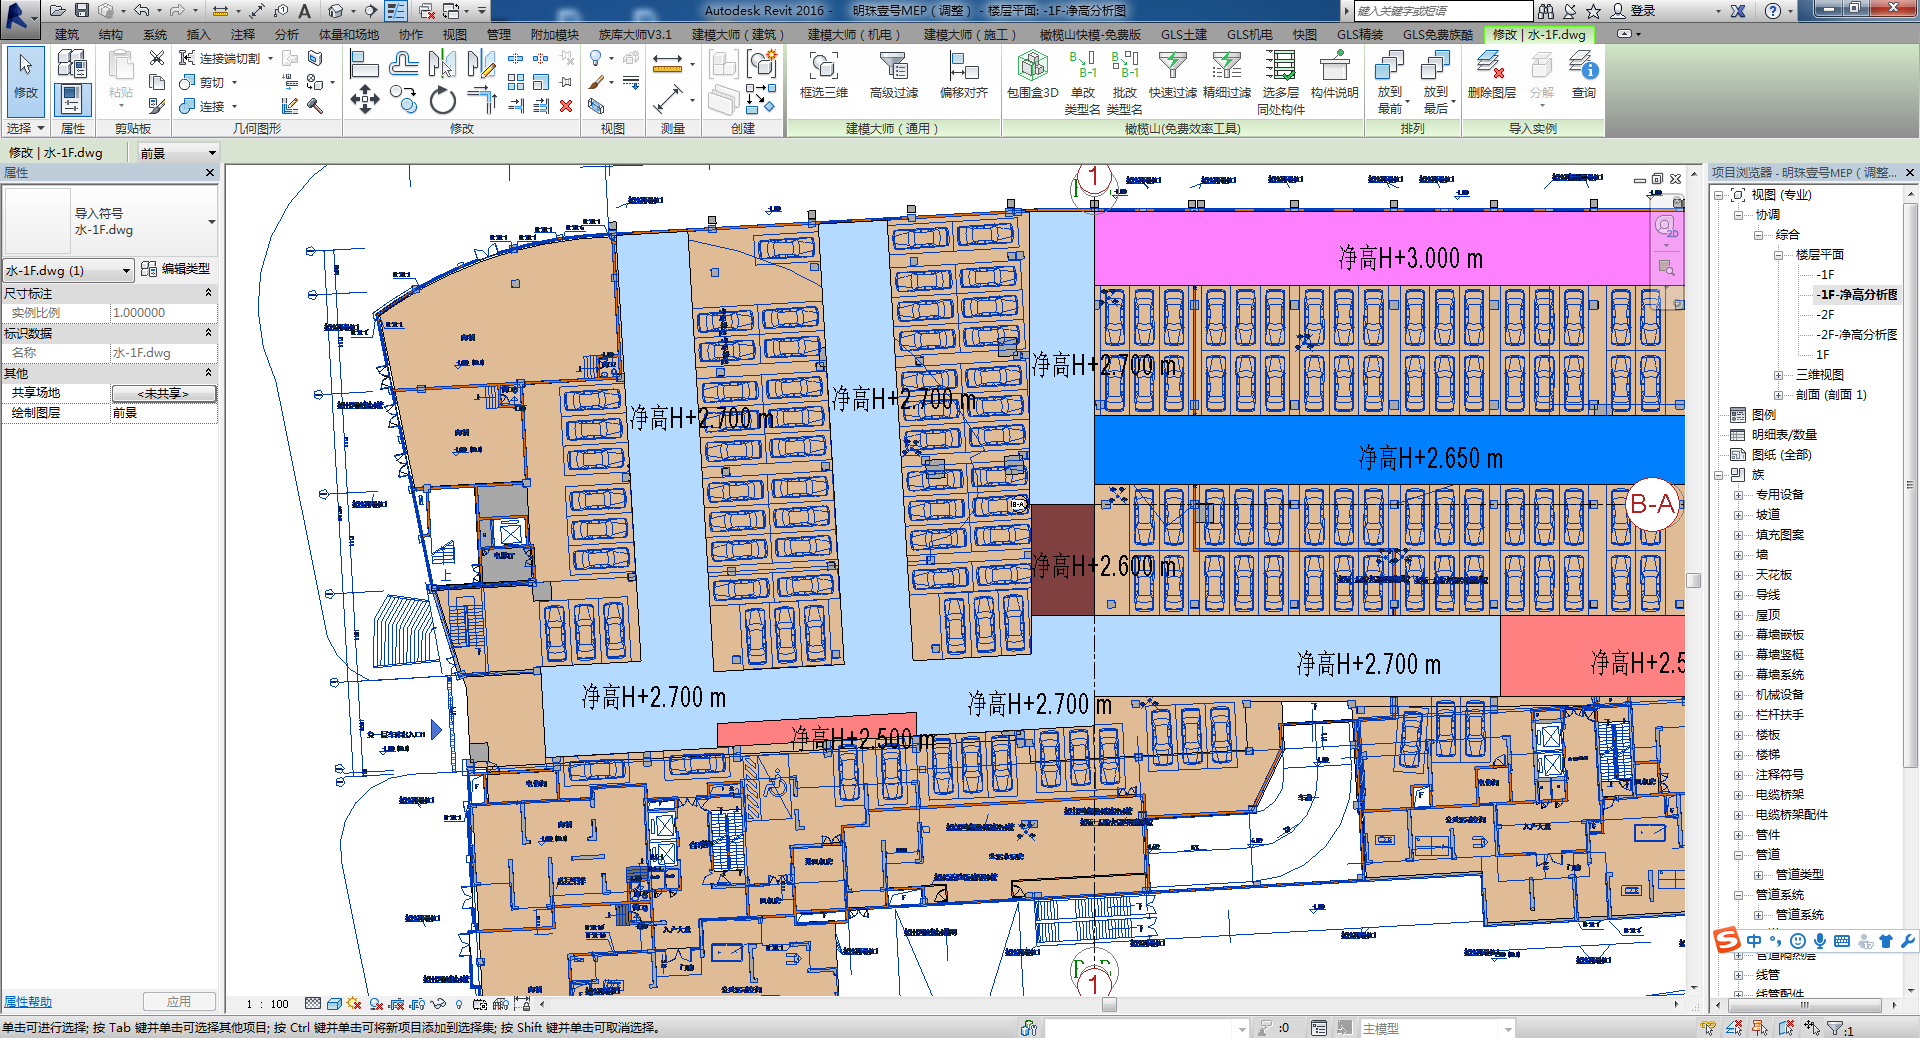Open the 放到最前 dropdown arrow
This screenshot has height=1038, width=1920.
pos(1408,101)
